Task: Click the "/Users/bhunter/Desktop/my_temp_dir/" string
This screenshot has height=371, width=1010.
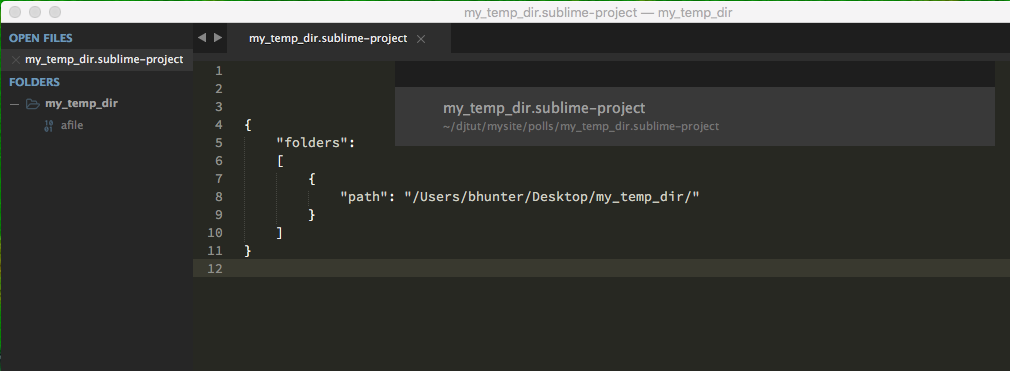Action: tap(552, 196)
